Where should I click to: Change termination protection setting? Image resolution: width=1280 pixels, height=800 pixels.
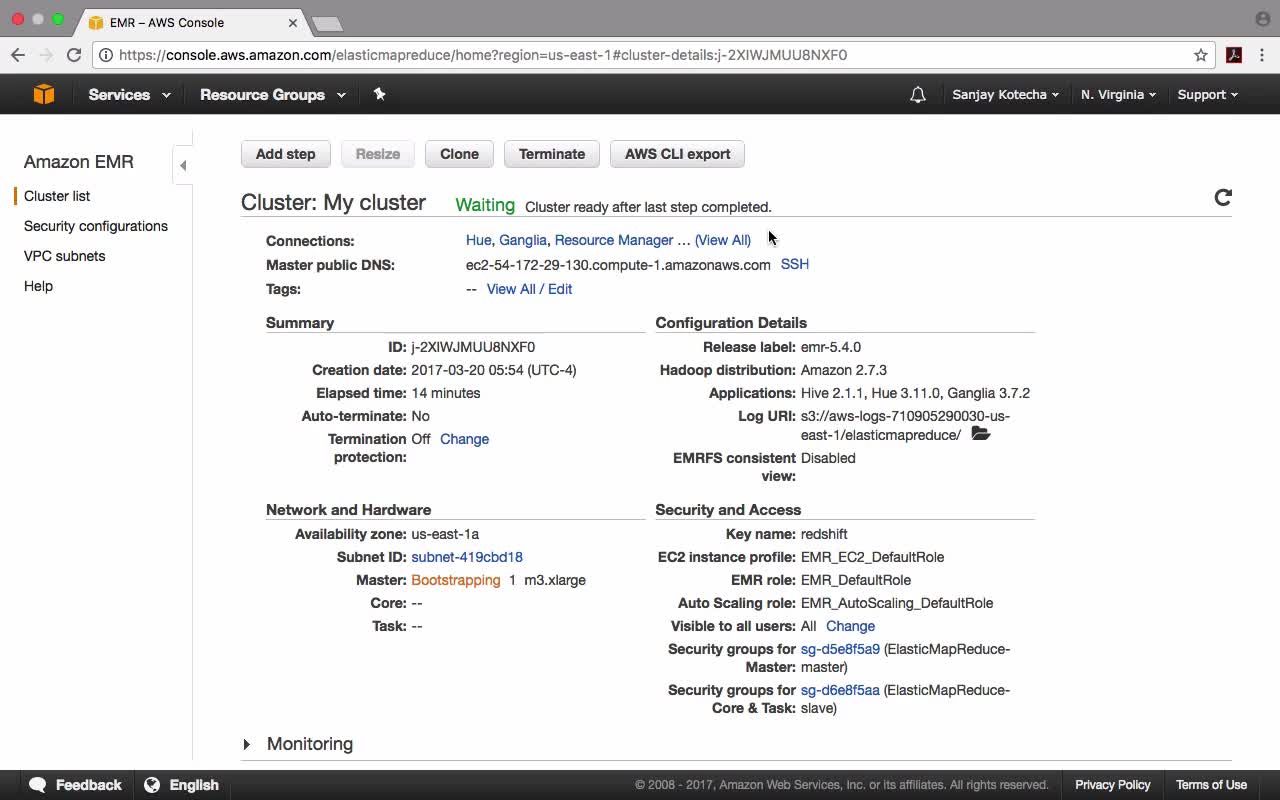click(464, 439)
